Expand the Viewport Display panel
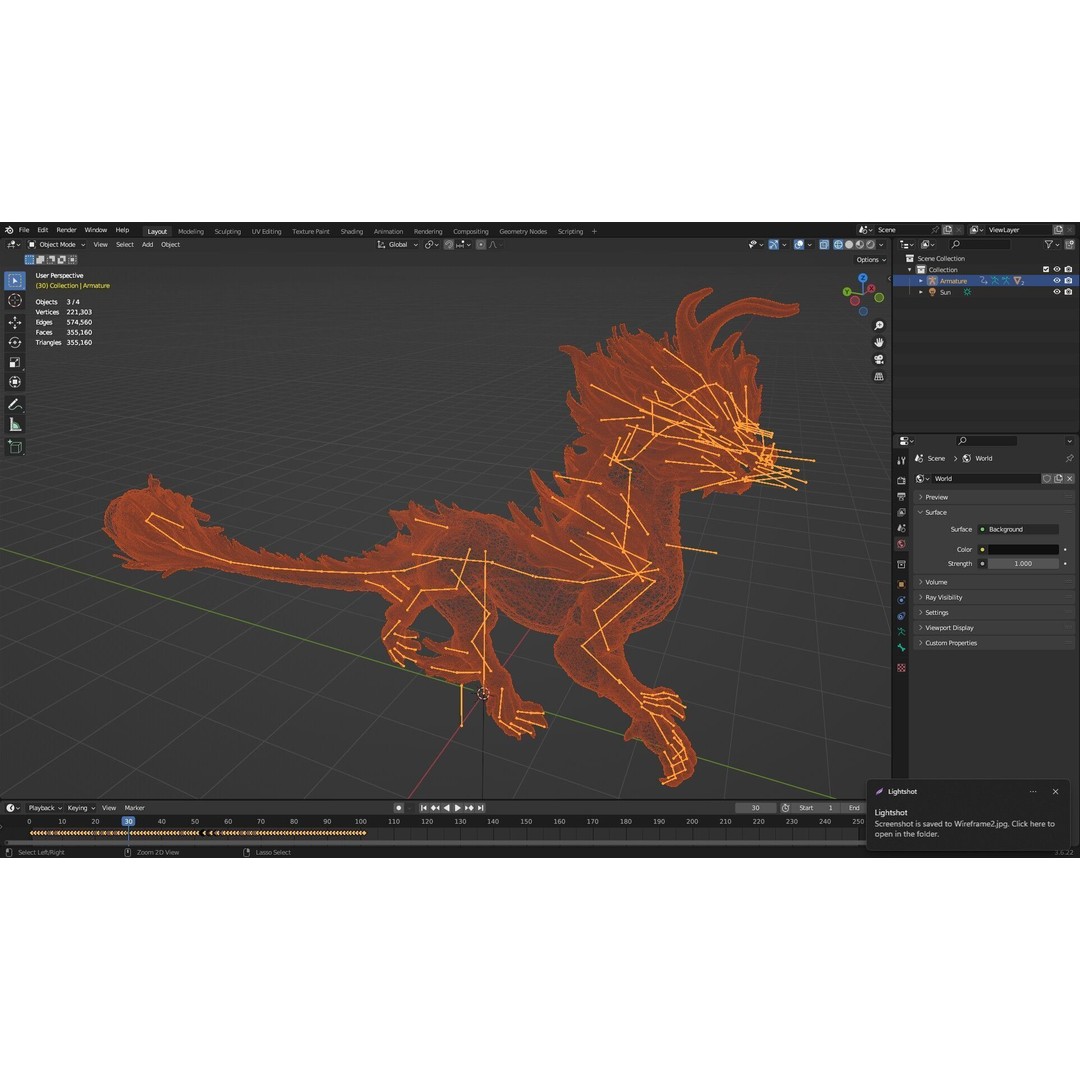The image size is (1080, 1080). (x=994, y=628)
